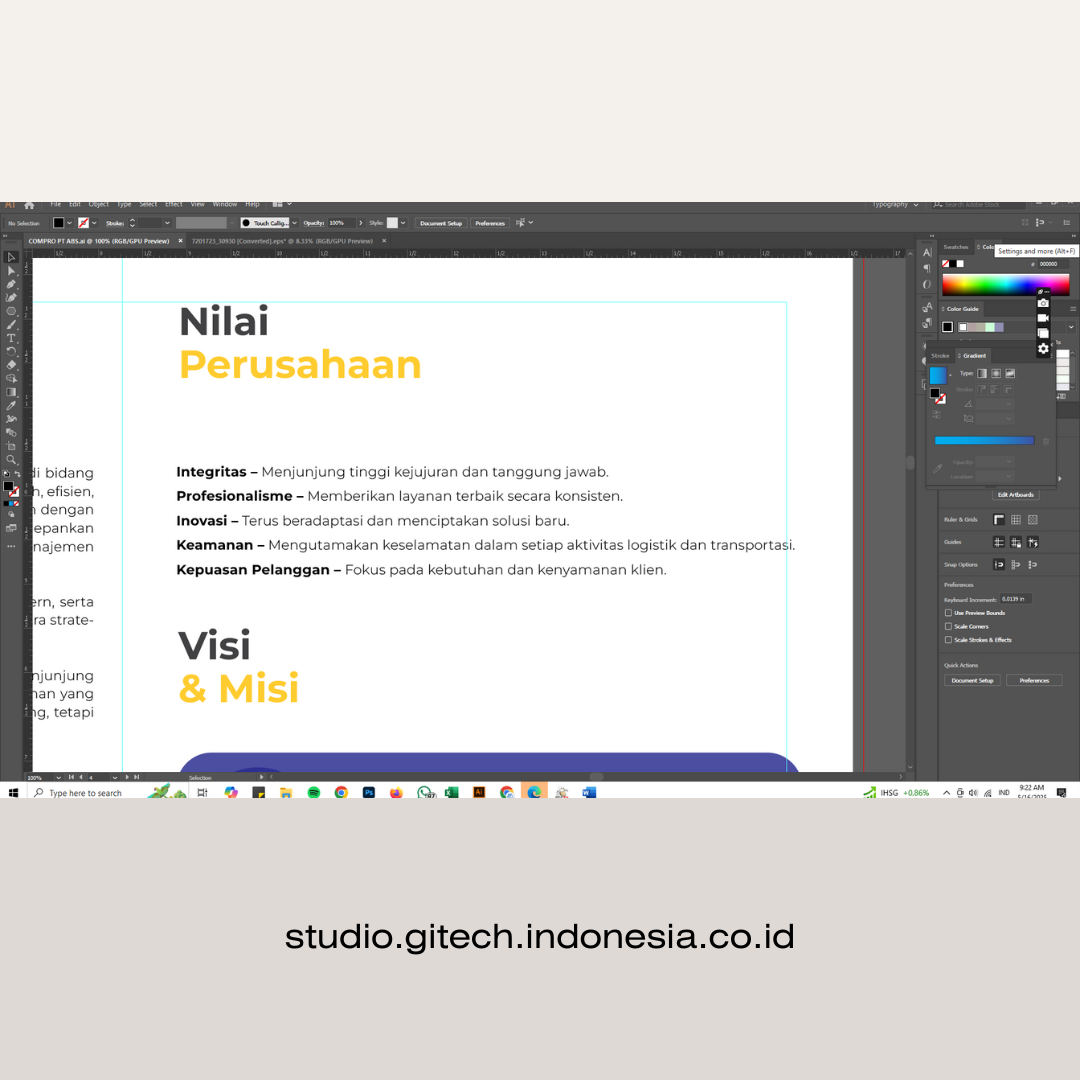Open the Effect menu
This screenshot has width=1080, height=1080.
click(x=174, y=204)
